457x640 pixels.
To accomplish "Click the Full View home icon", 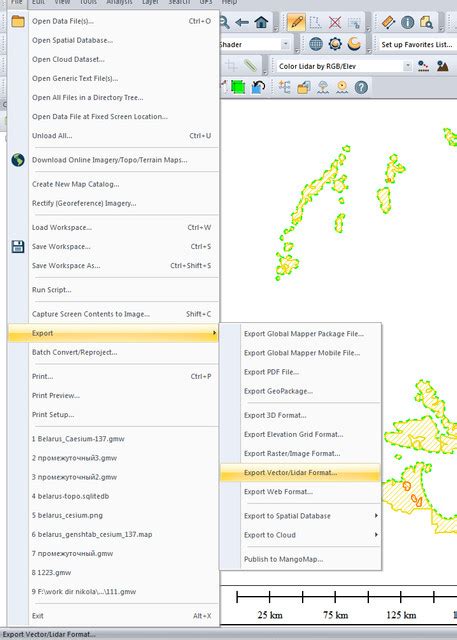I will pyautogui.click(x=261, y=22).
